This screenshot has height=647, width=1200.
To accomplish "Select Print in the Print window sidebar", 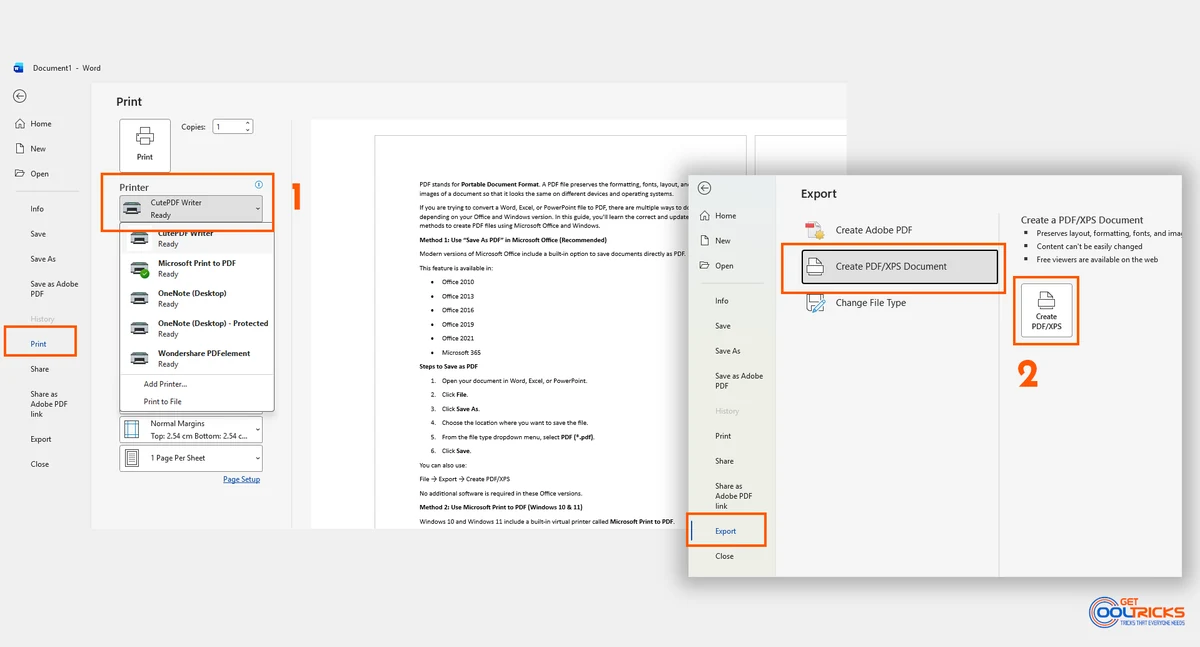I will [x=39, y=344].
